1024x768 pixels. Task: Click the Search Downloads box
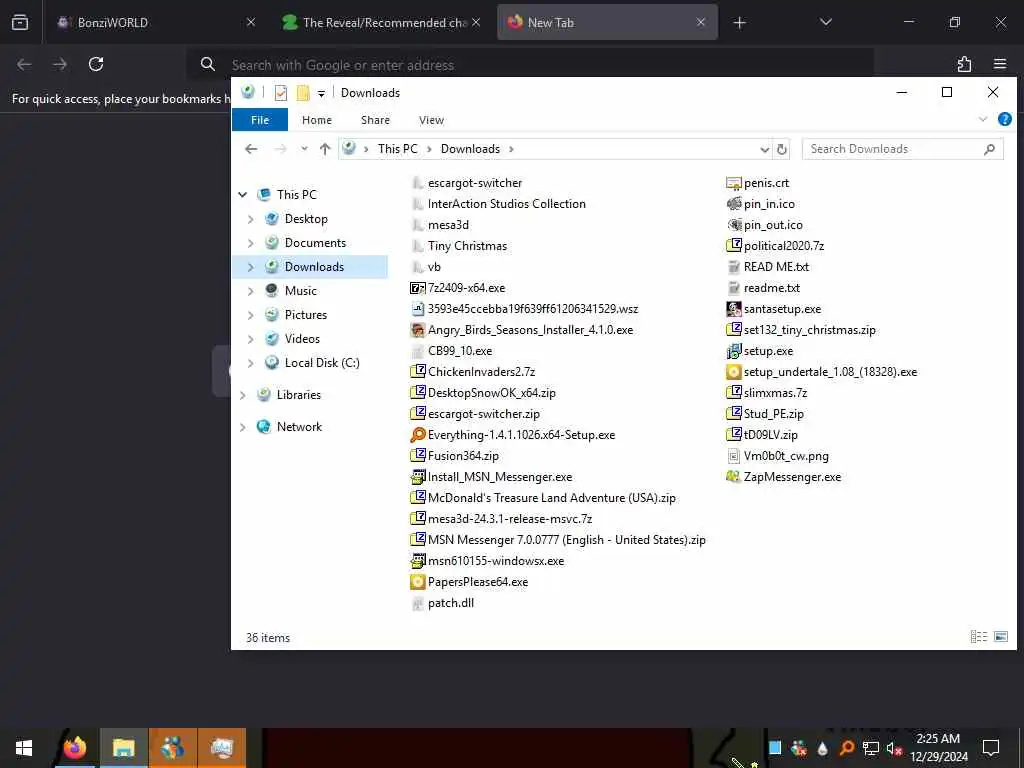click(x=903, y=149)
